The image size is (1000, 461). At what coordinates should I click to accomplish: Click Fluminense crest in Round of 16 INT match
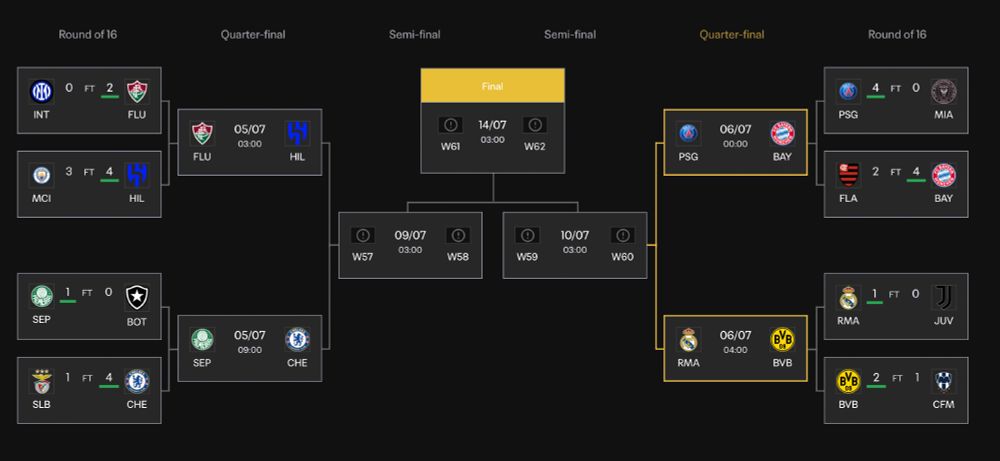click(136, 92)
